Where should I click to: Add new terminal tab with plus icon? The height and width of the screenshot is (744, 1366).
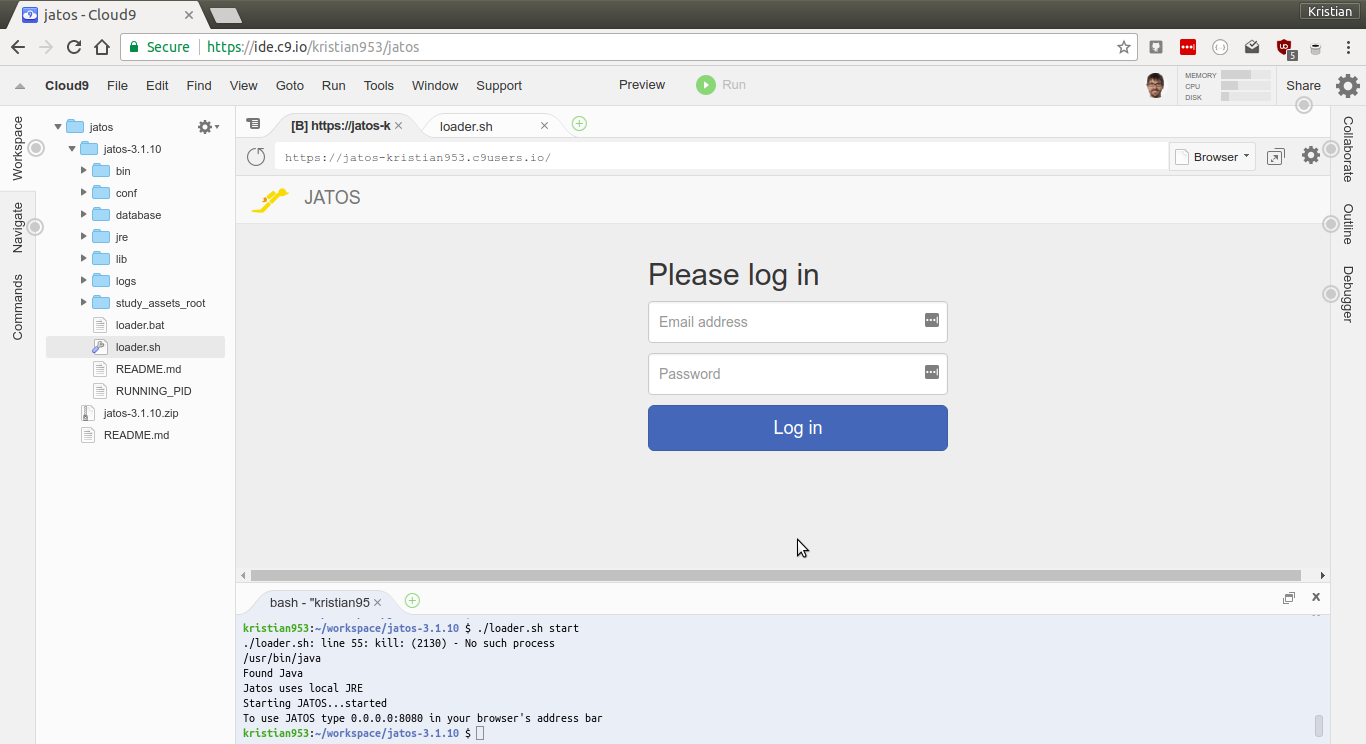(x=412, y=601)
